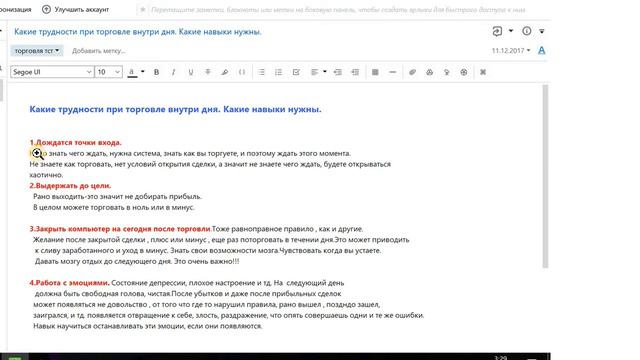Insert a checkbox in the note
The image size is (640, 360).
(x=296, y=72)
